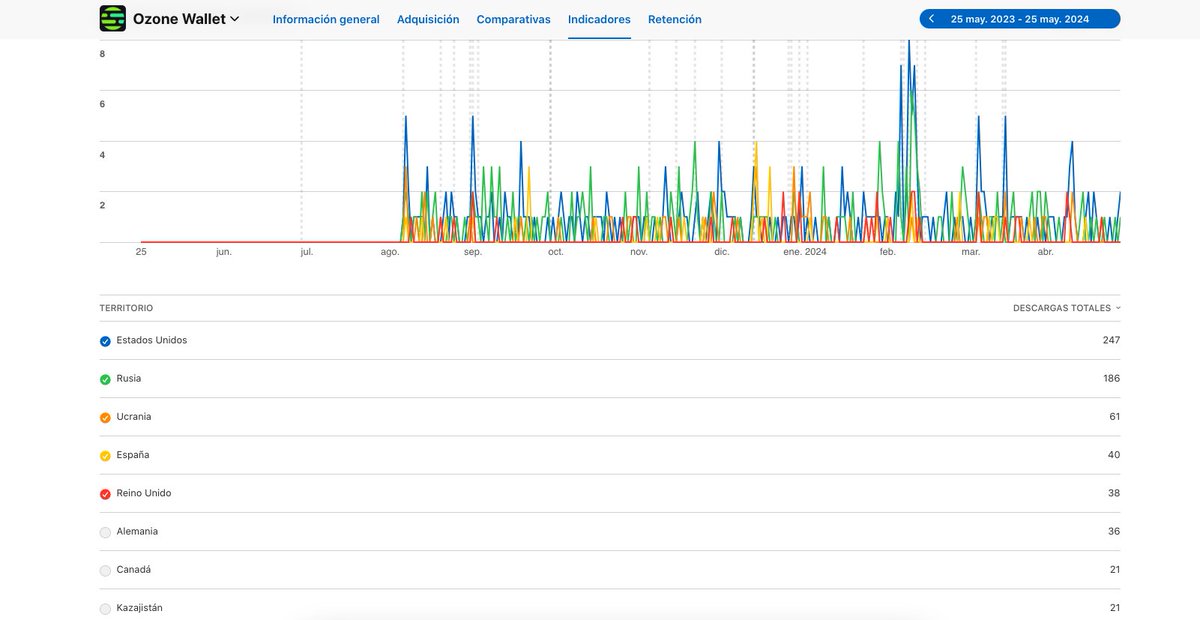Open the Ozone Wallet app switcher dropdown

tap(186, 19)
